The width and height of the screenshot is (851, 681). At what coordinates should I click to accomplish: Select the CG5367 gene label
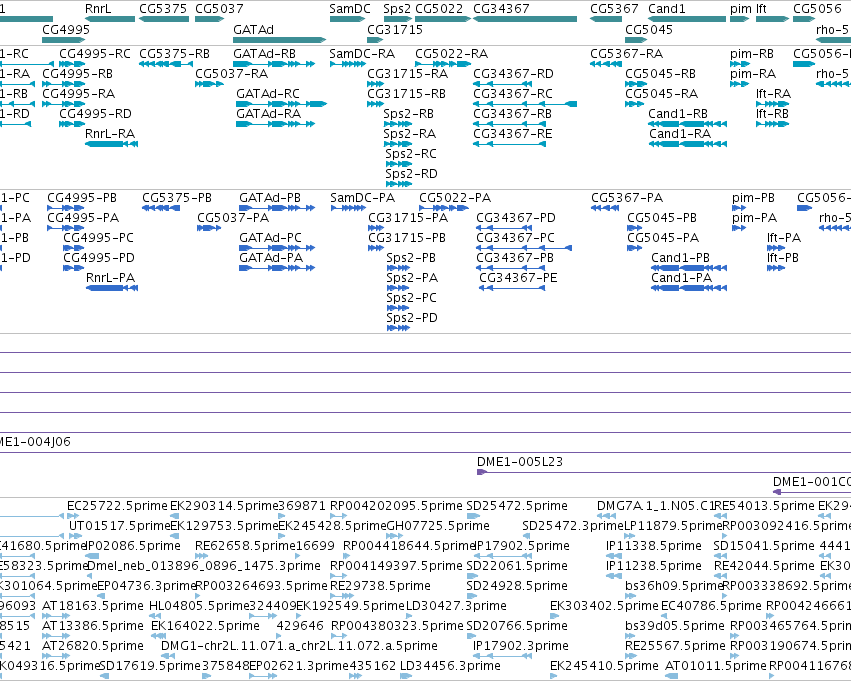(x=614, y=9)
